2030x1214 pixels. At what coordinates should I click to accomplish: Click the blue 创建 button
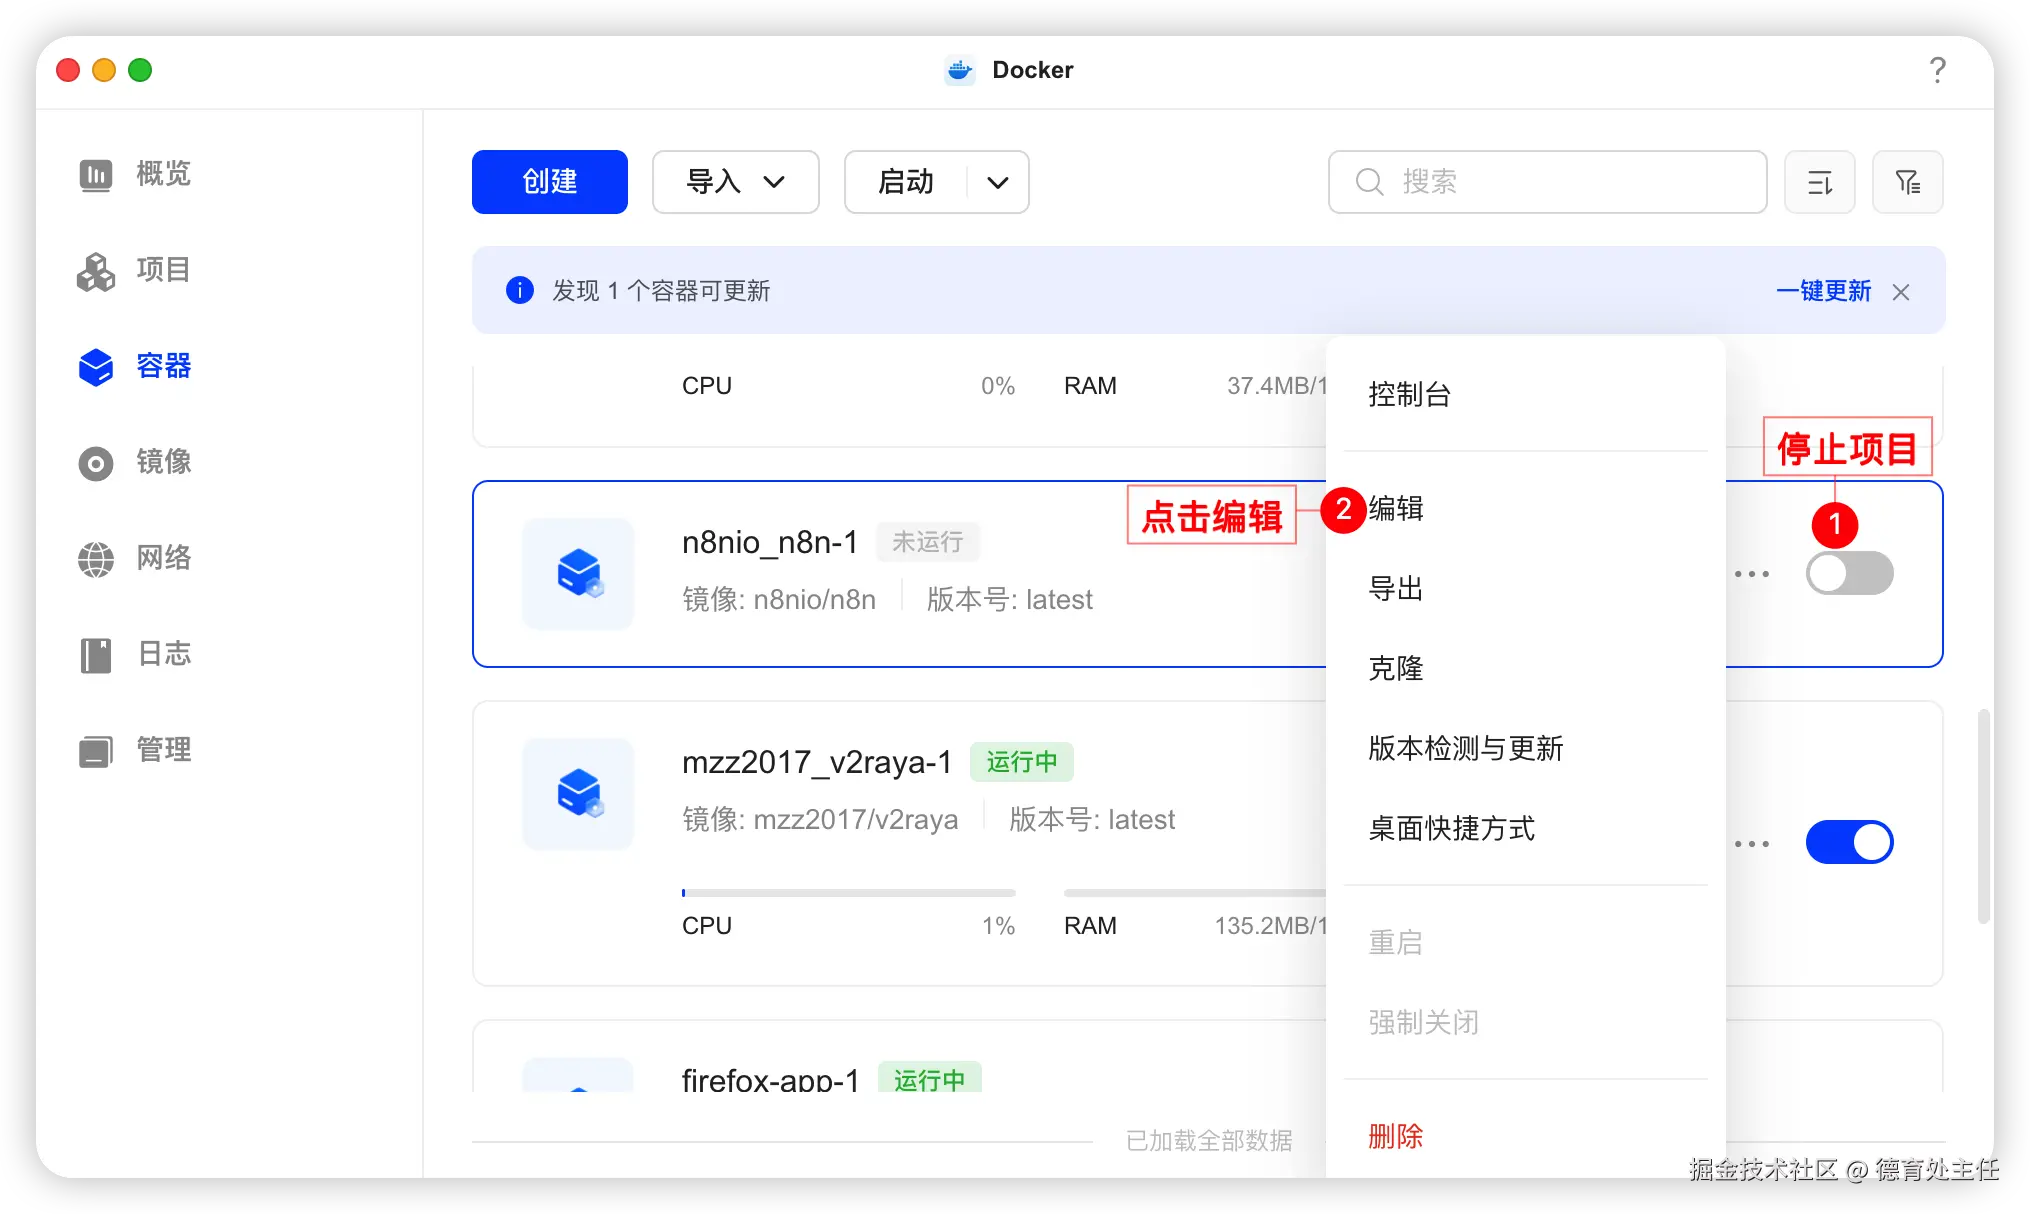click(549, 182)
